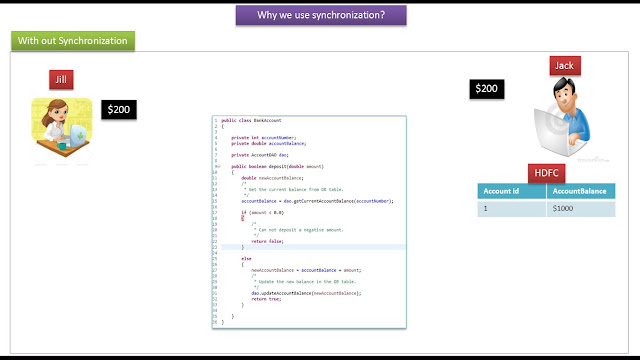
Task: Click the method marker arrow at line 9
Action: pos(218,167)
